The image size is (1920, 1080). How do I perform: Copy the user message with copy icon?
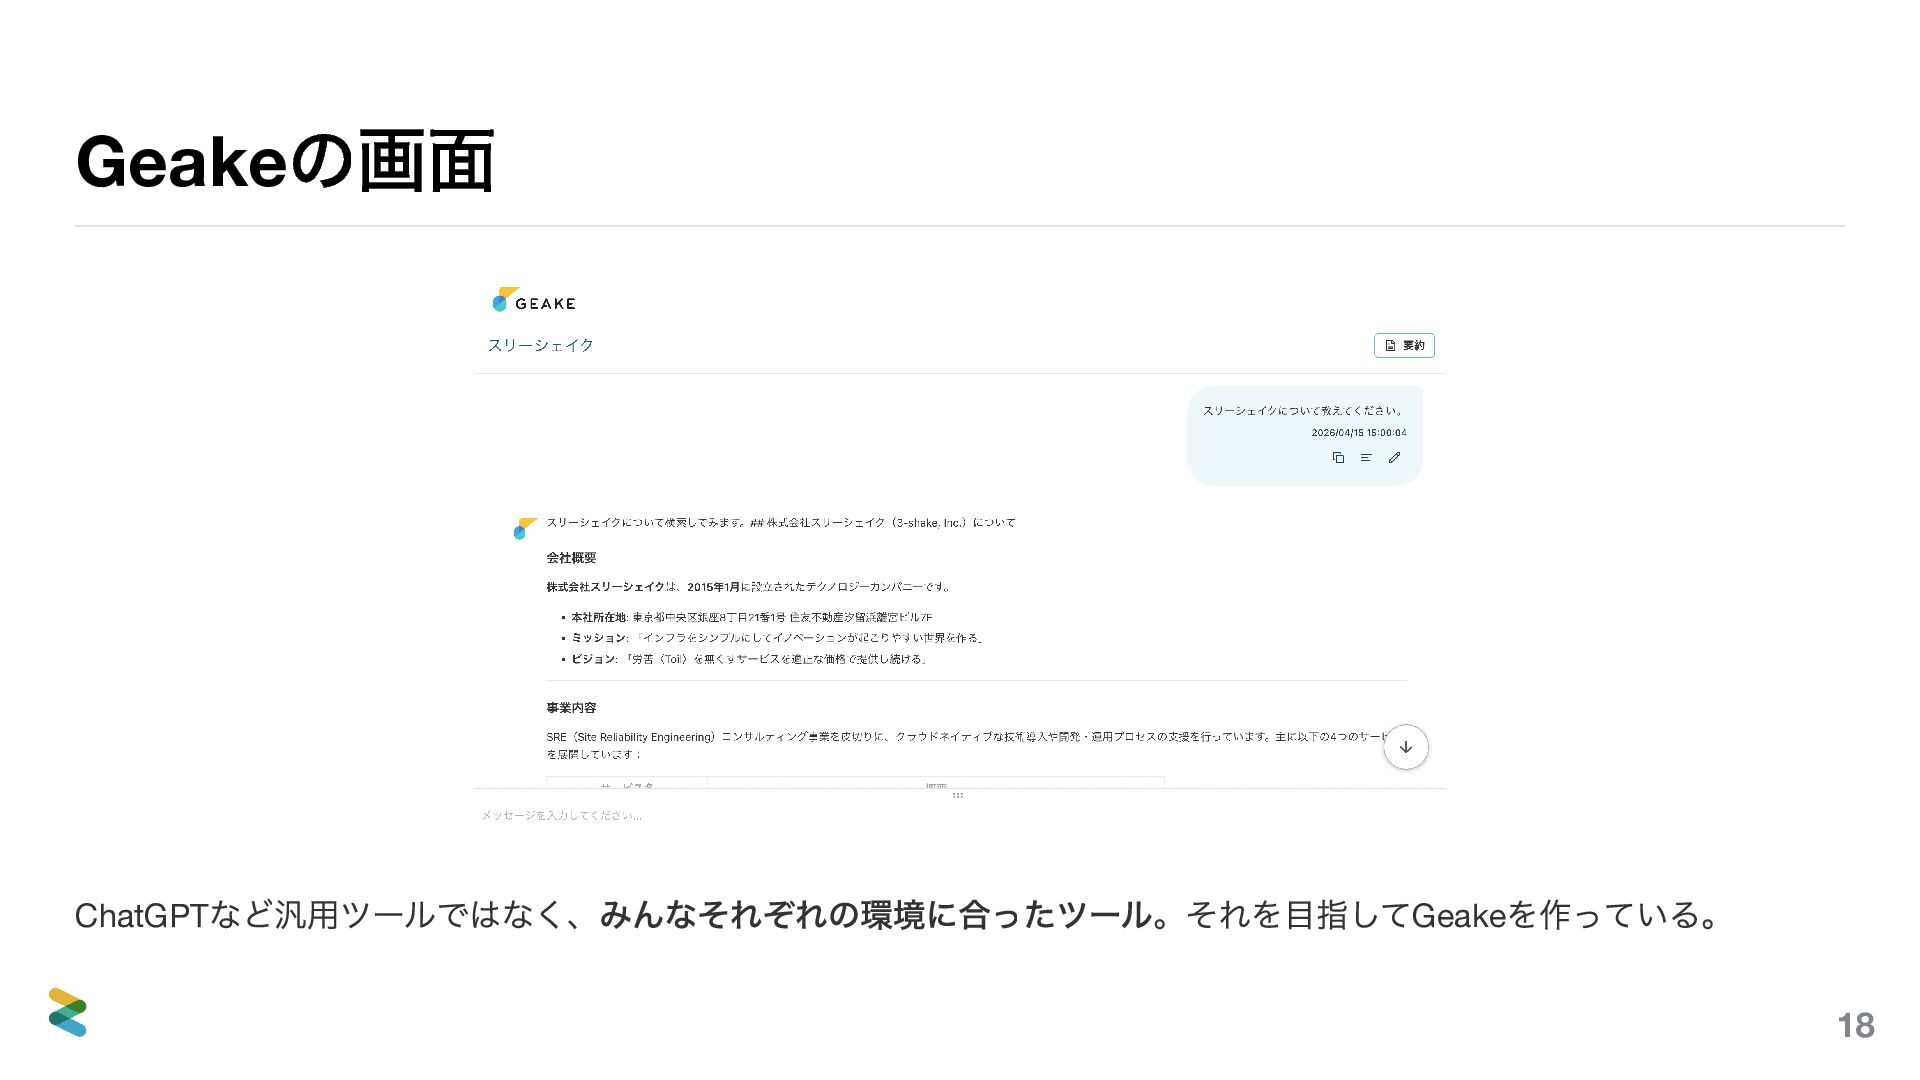(x=1338, y=458)
